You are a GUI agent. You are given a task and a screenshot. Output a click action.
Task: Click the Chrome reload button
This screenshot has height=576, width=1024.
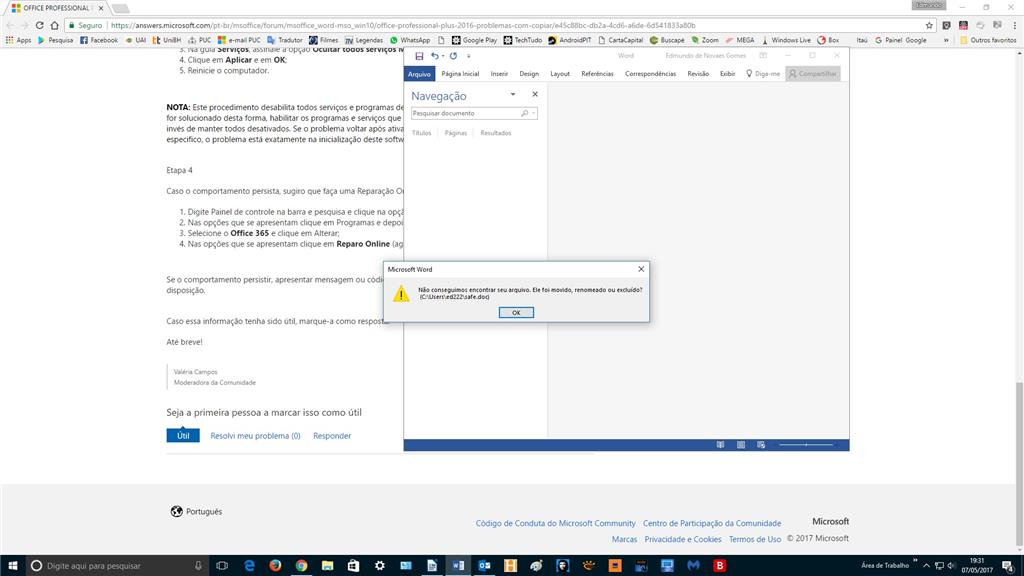39,25
